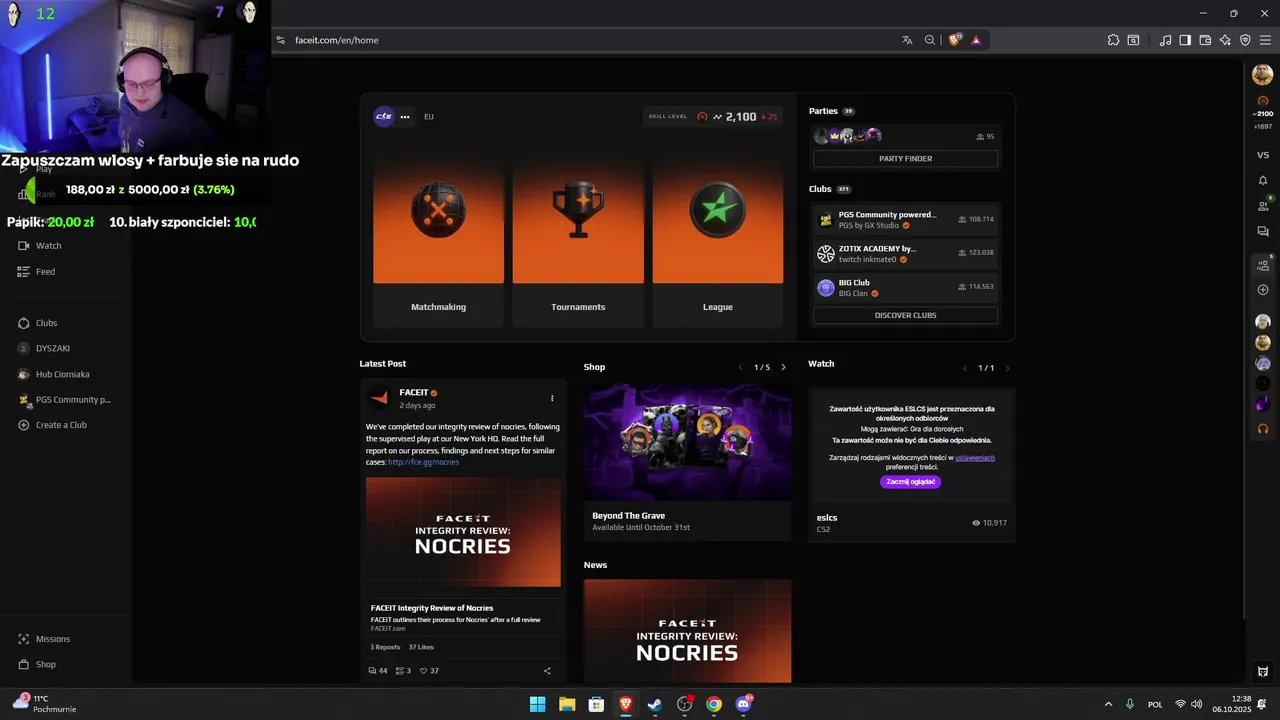Open the browser hamburger menu
Screen dimensions: 1280x720
(x=1265, y=40)
